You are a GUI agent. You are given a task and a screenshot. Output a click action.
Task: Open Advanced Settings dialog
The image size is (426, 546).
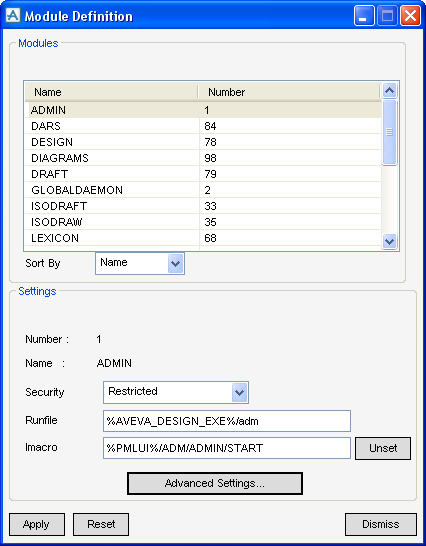pos(215,483)
